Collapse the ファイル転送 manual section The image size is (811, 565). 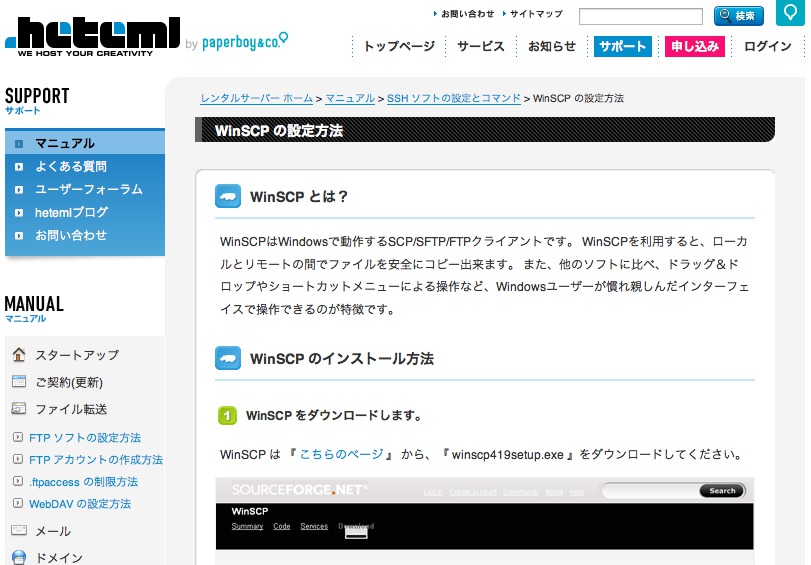71,409
